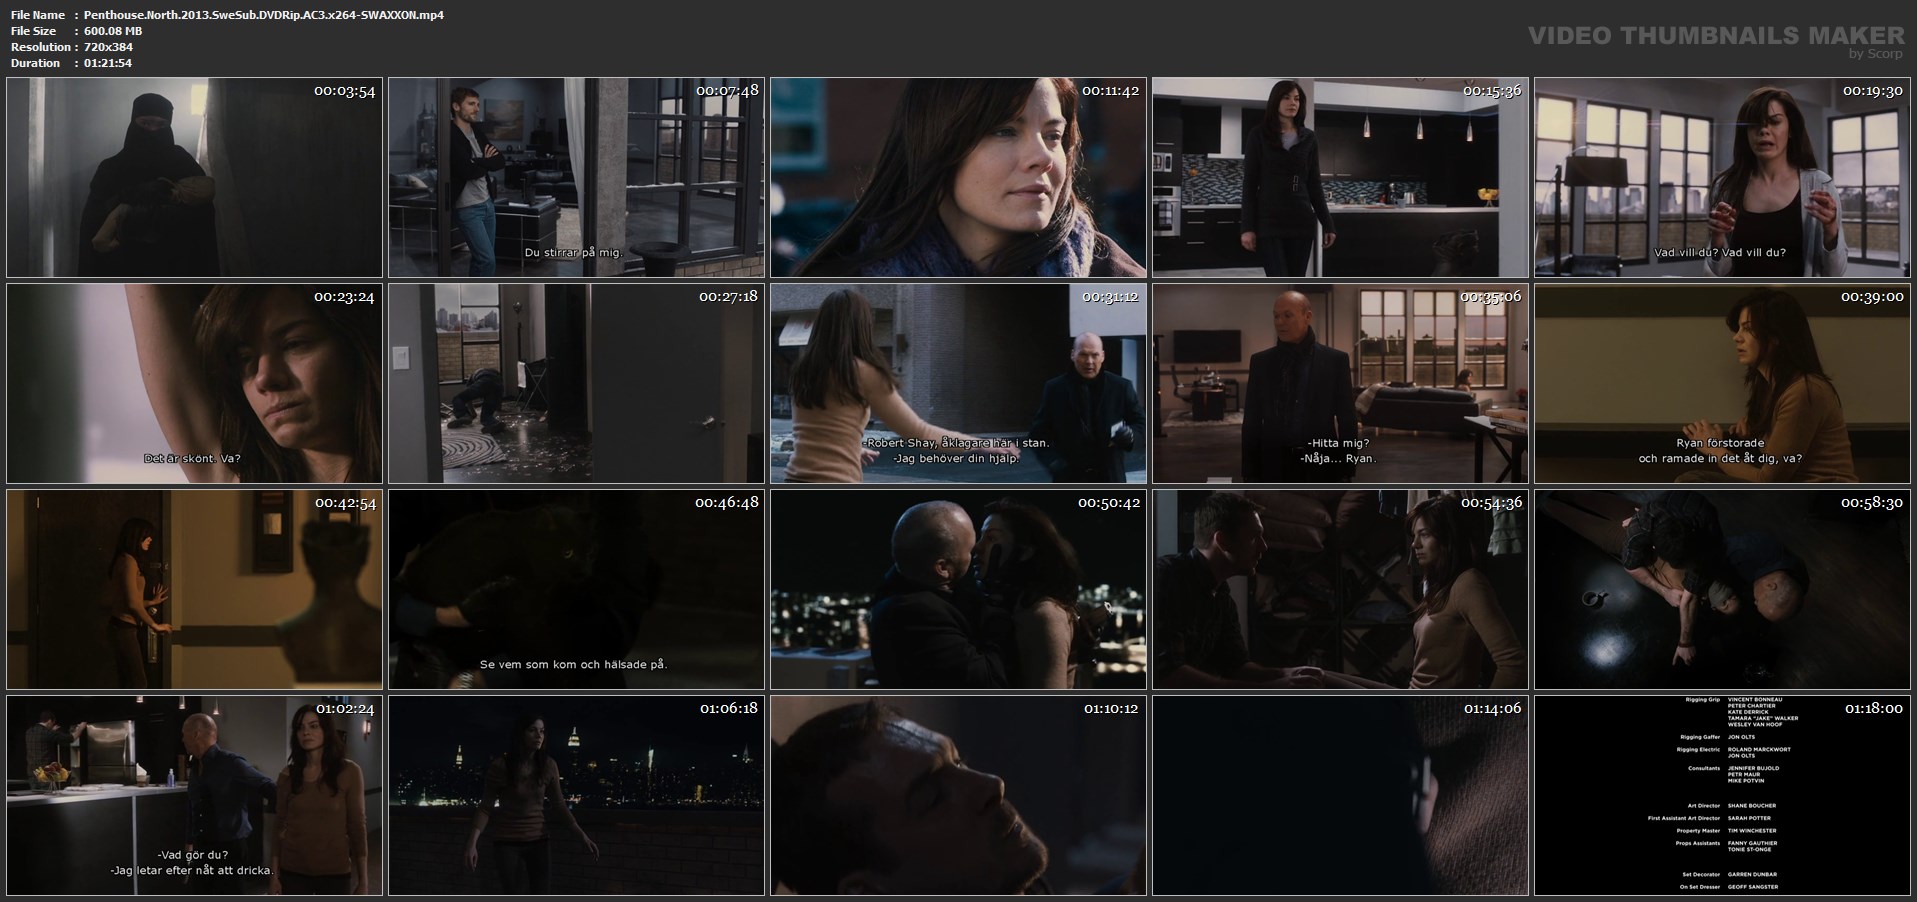This screenshot has height=902, width=1917.
Task: Select the hallway thumbnail at 00:42:54
Action: pos(194,589)
